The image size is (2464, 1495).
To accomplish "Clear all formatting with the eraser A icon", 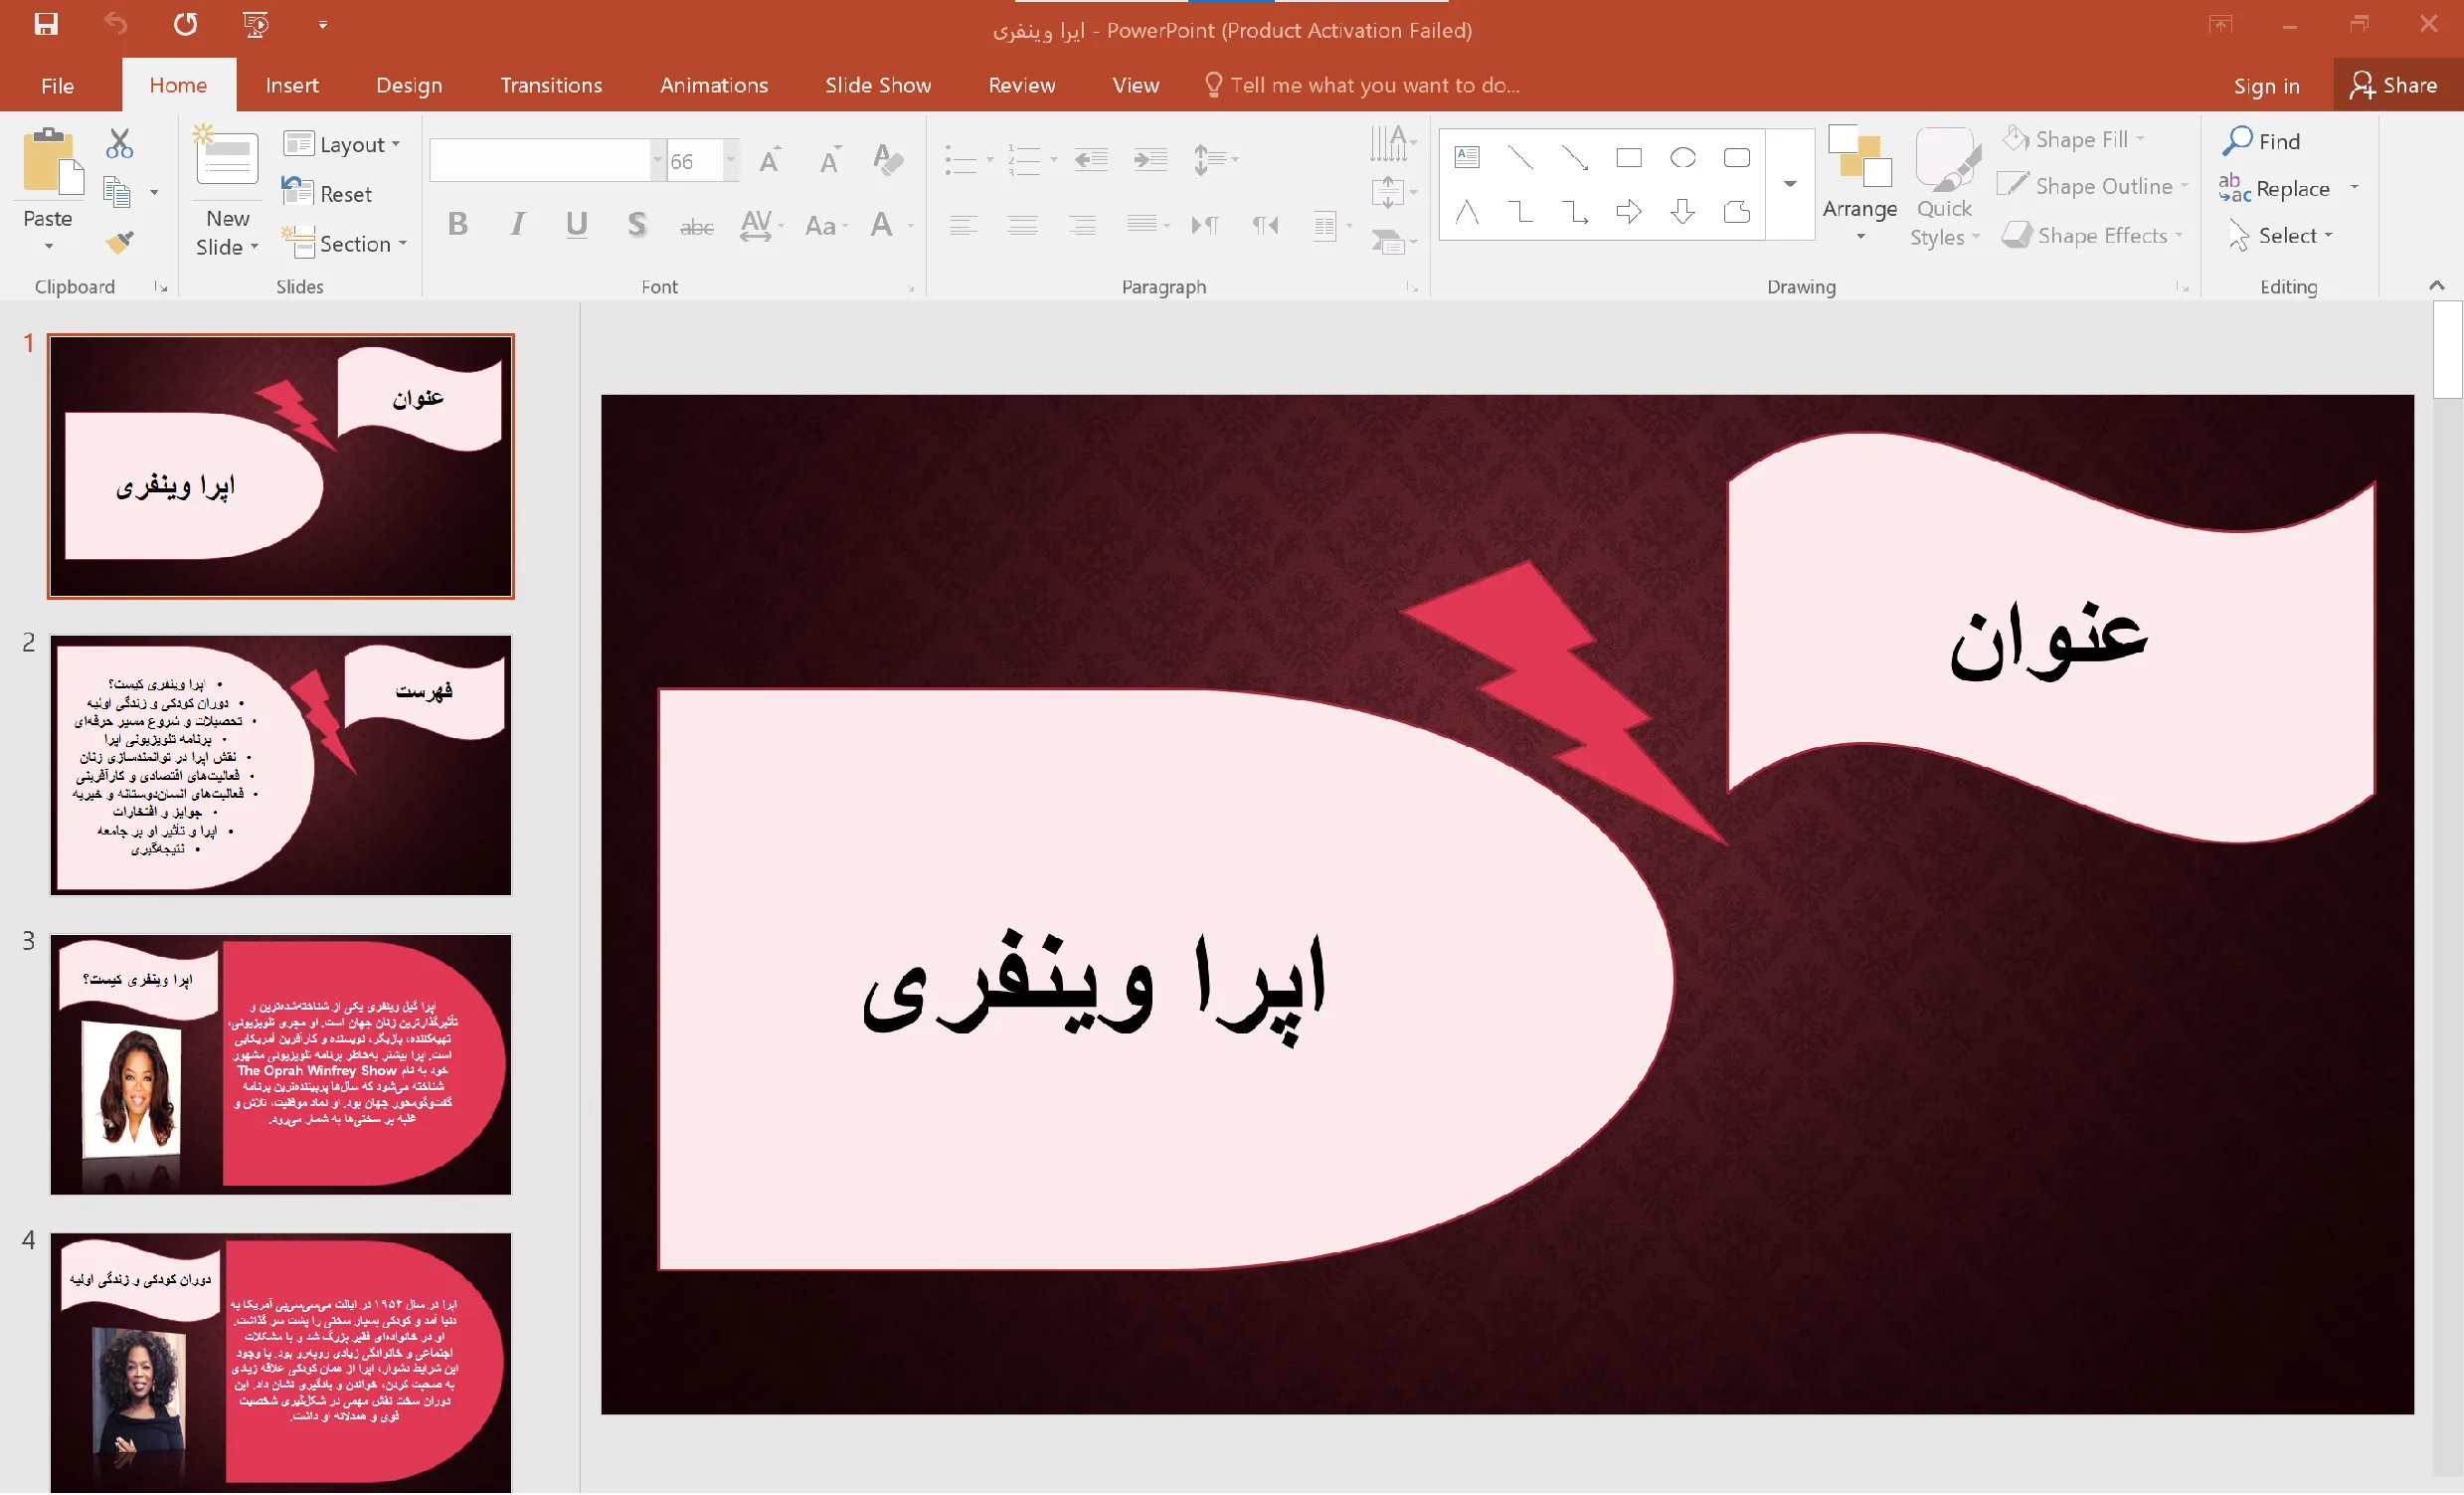I will pyautogui.click(x=888, y=160).
